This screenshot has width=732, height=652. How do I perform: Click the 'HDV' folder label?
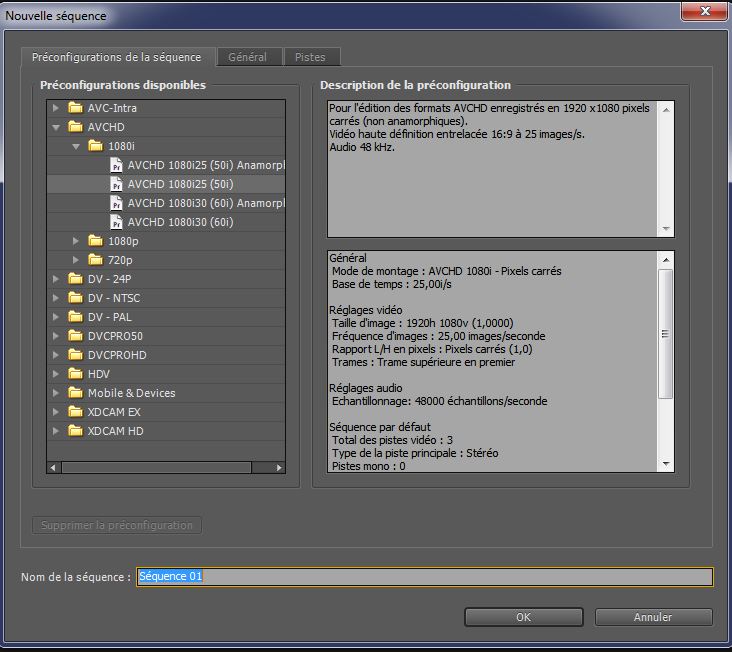tap(99, 374)
